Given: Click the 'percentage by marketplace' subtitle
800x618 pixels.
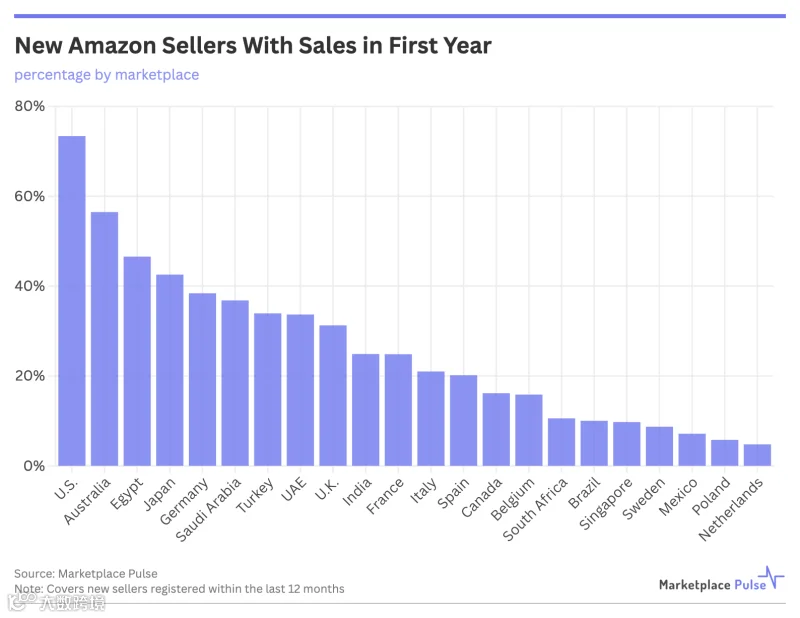Looking at the screenshot, I should click(107, 75).
